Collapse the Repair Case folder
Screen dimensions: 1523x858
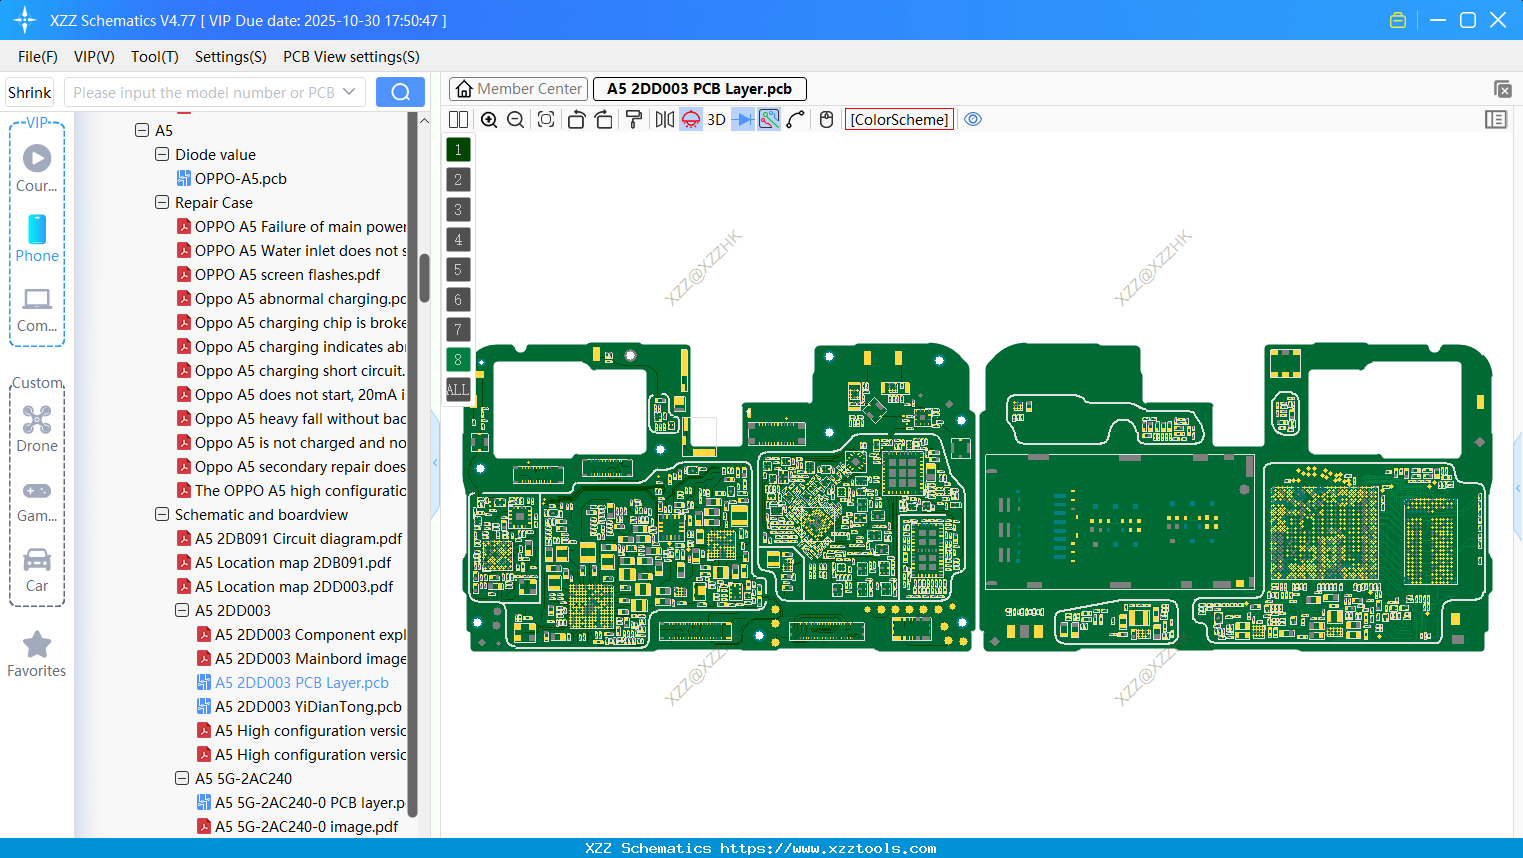162,203
